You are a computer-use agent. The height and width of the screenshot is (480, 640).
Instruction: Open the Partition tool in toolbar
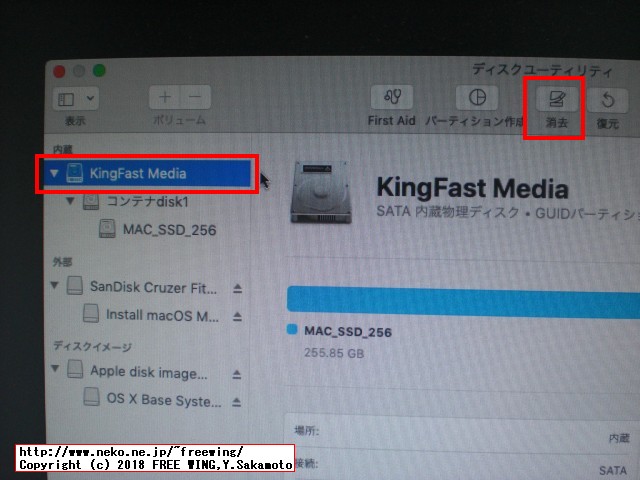[x=477, y=98]
